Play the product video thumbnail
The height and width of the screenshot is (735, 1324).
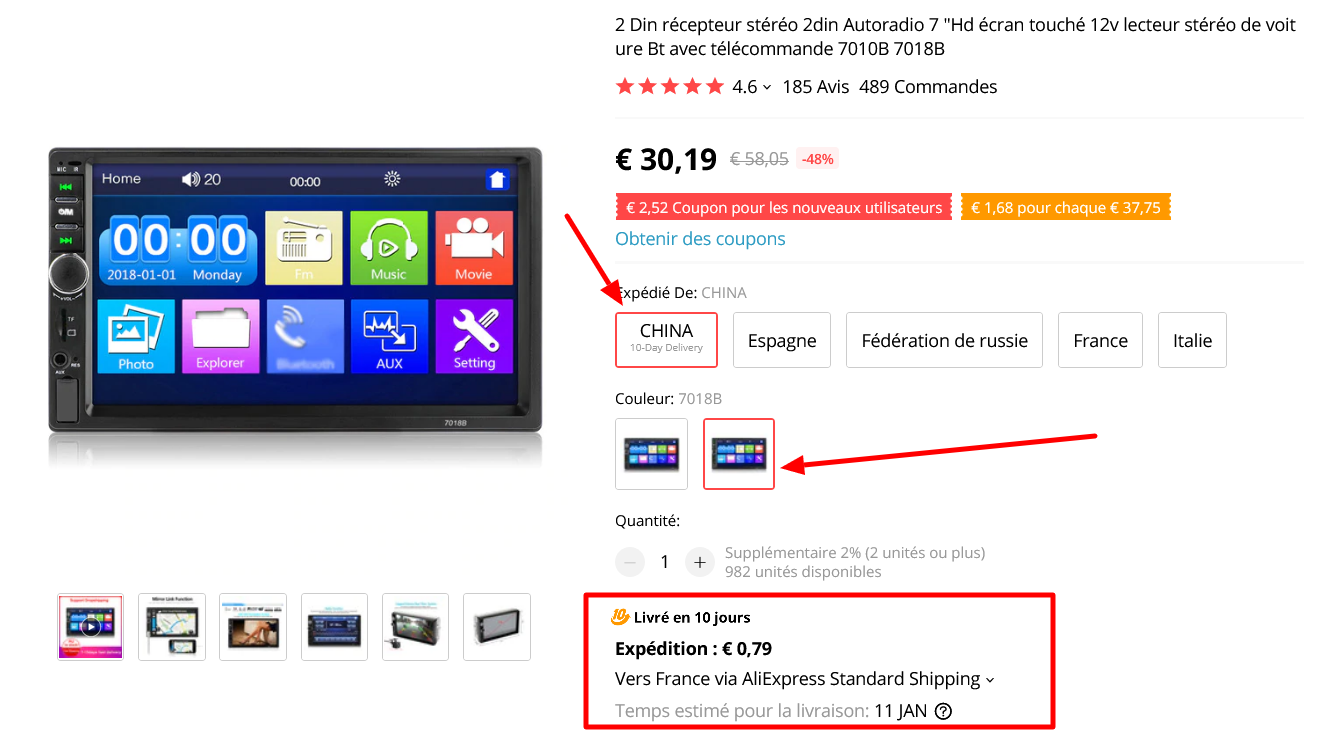point(91,627)
